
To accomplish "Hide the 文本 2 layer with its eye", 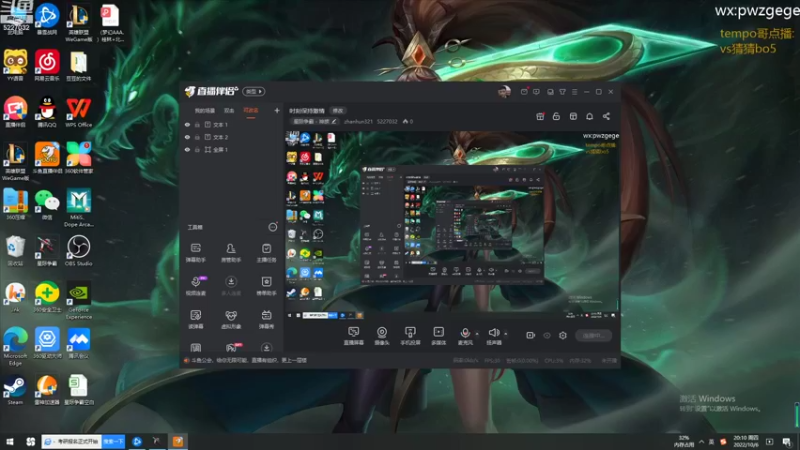I will (x=187, y=137).
